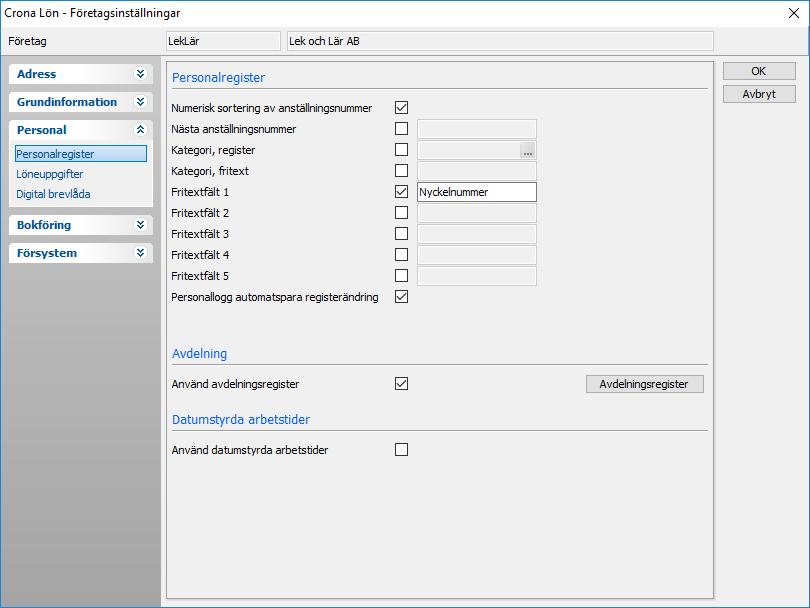Expand the Bokföring section chevron

pos(141,225)
